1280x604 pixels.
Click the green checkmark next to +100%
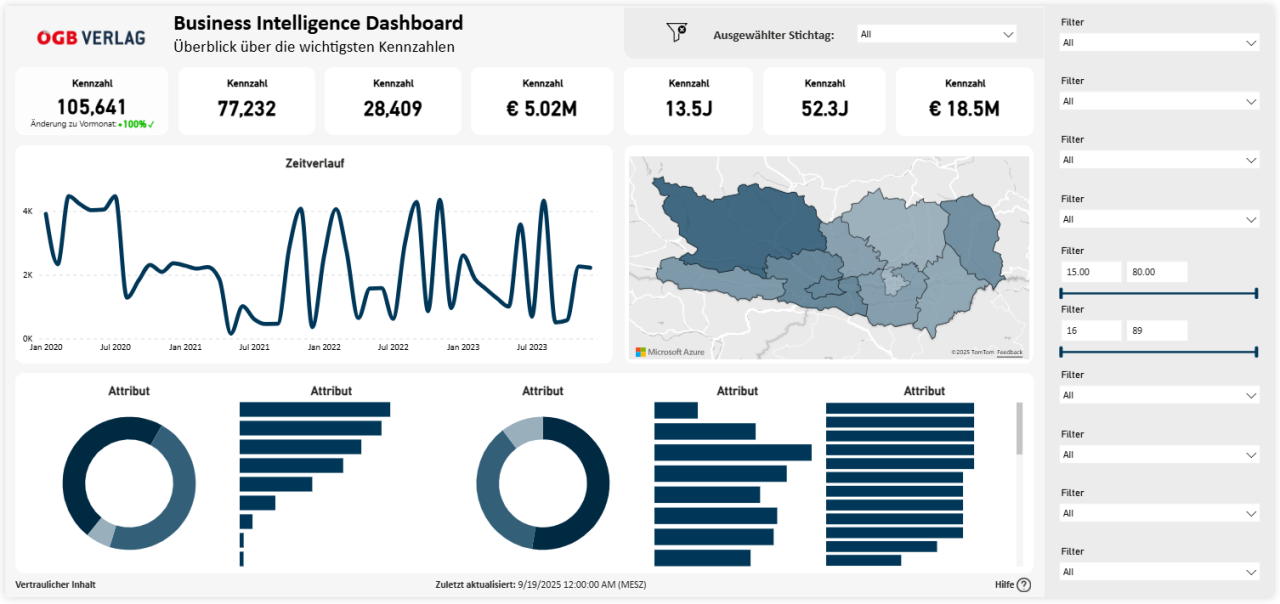click(152, 125)
